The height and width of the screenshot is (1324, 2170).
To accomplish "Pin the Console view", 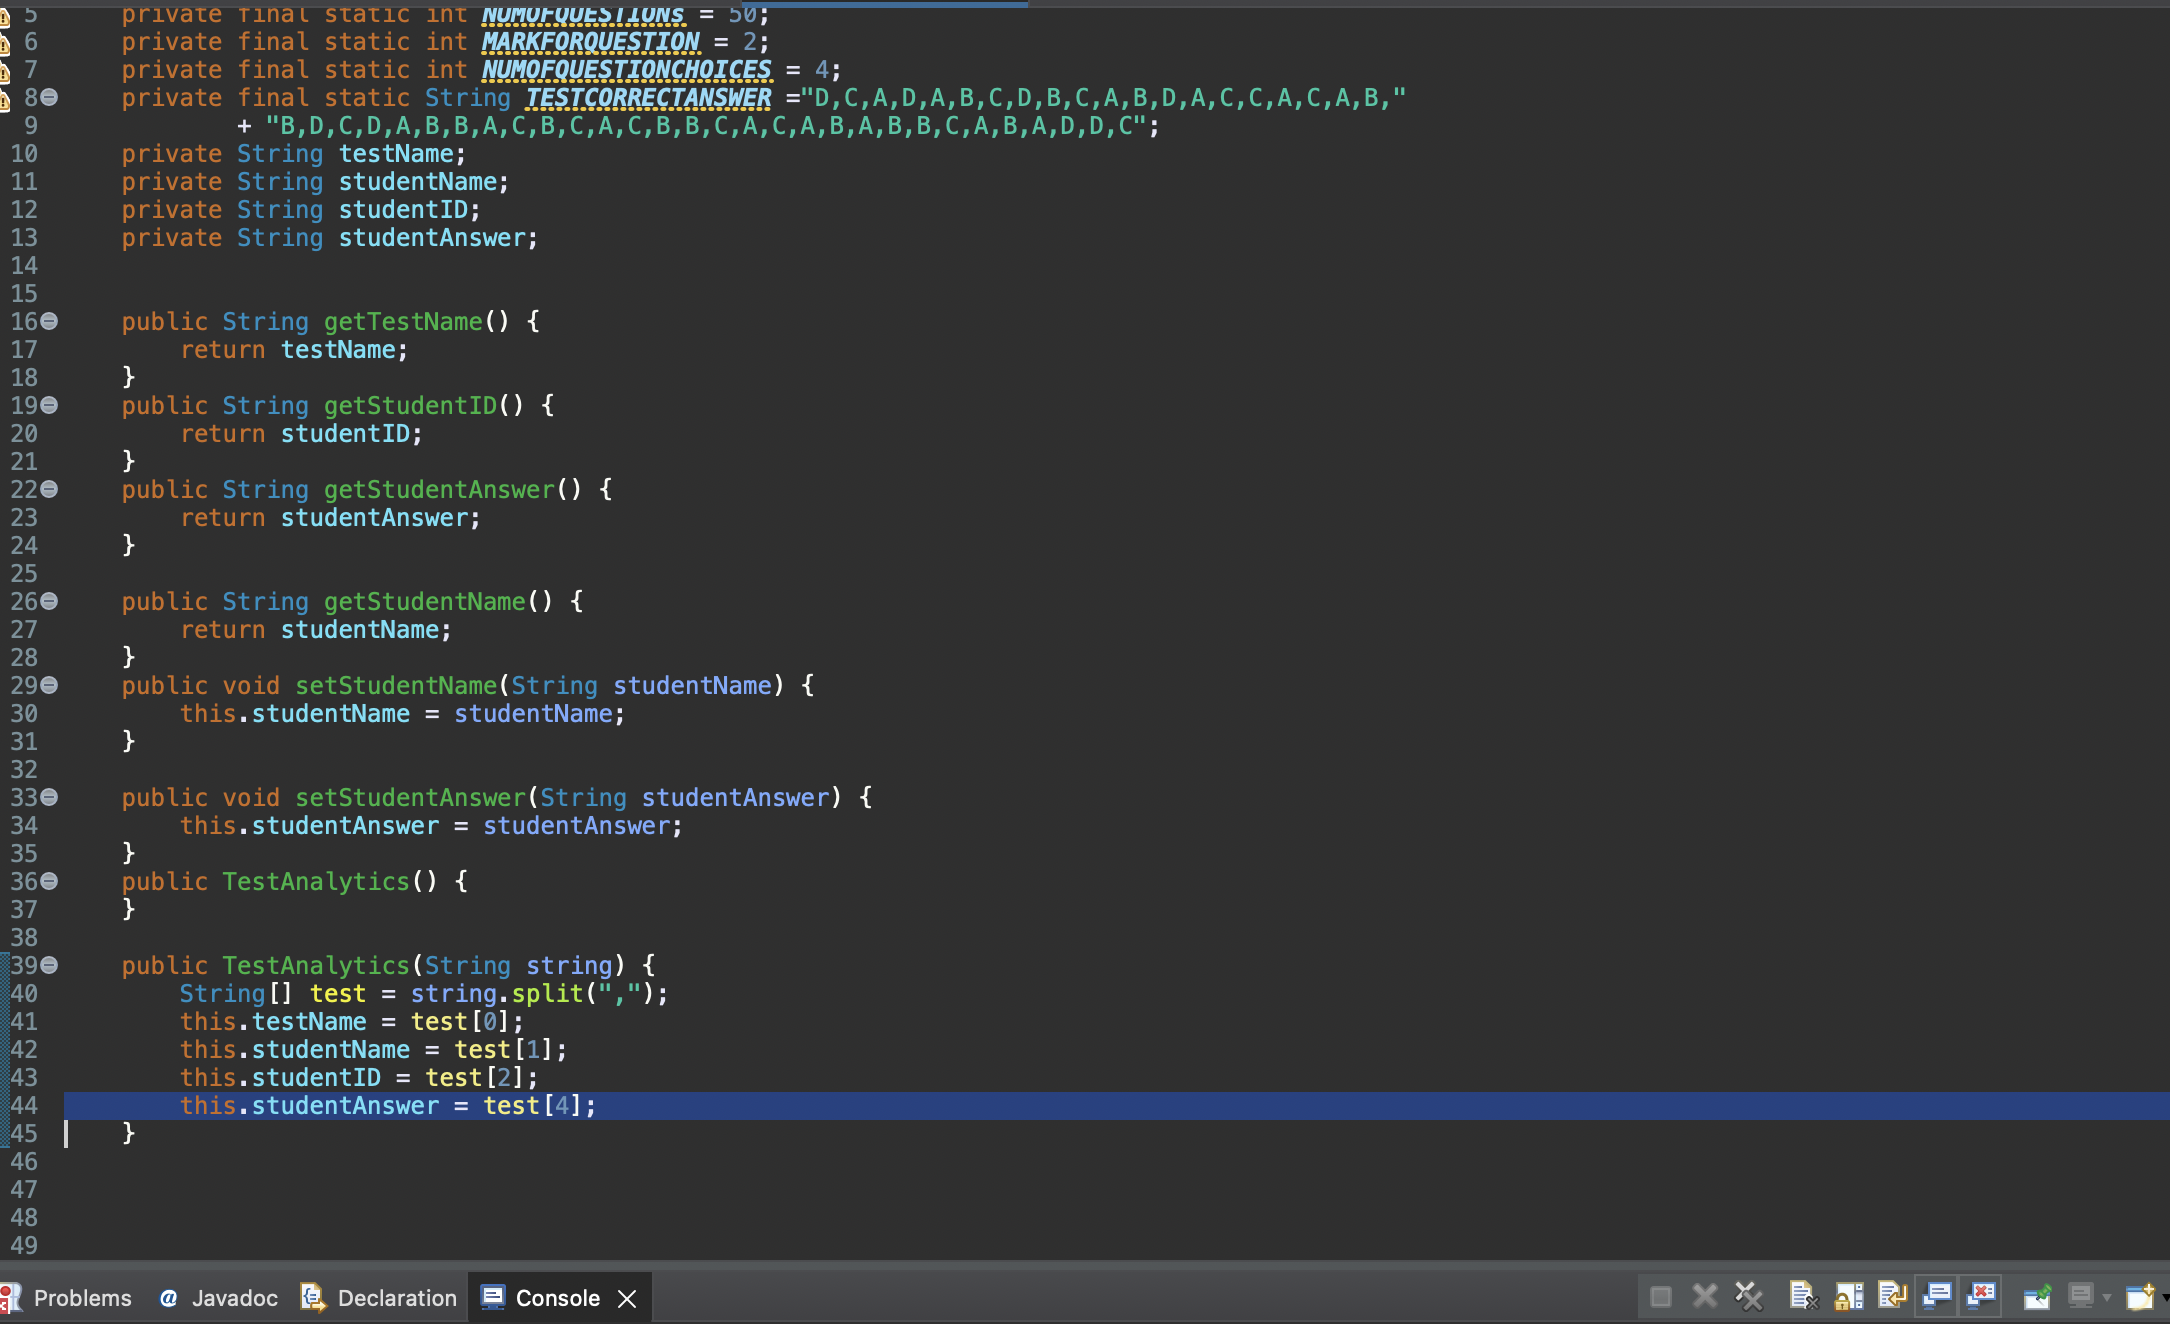I will [x=2038, y=1294].
